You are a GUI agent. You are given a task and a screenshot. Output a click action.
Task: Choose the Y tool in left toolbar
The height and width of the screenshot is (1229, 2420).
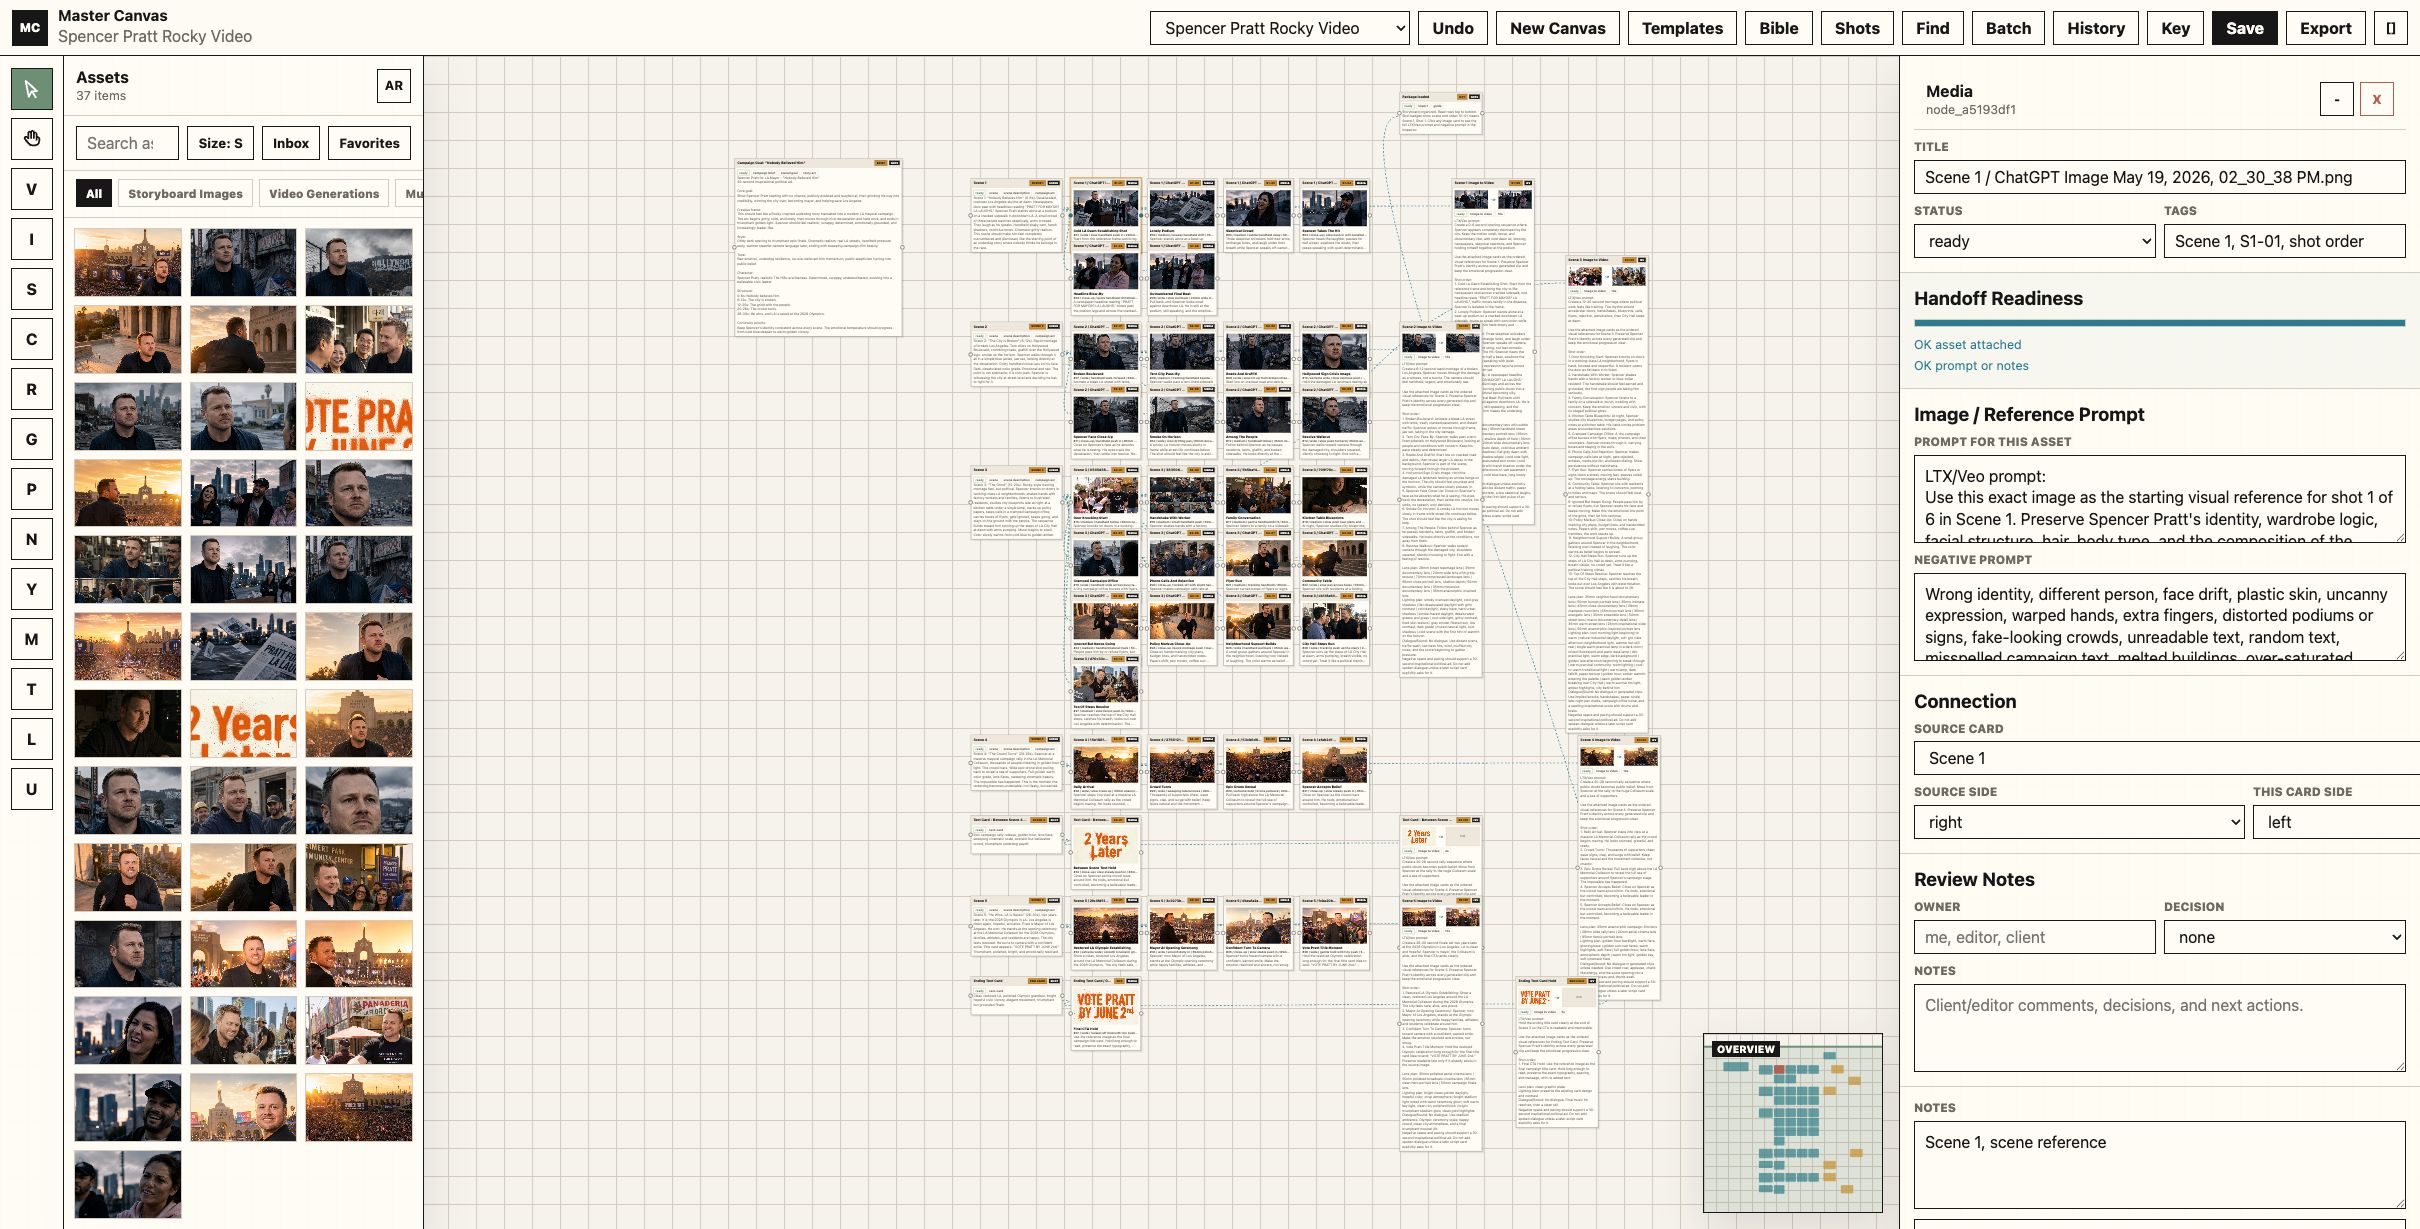(x=31, y=589)
